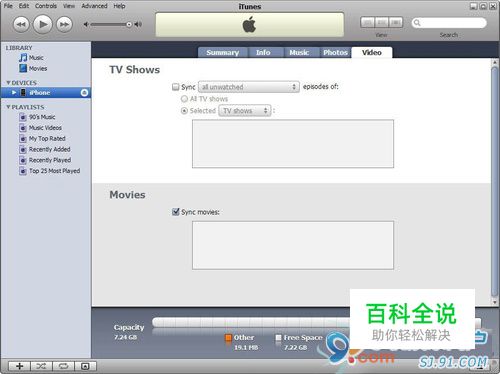
Task: Toggle shuffle button in bottom bar
Action: [x=41, y=366]
